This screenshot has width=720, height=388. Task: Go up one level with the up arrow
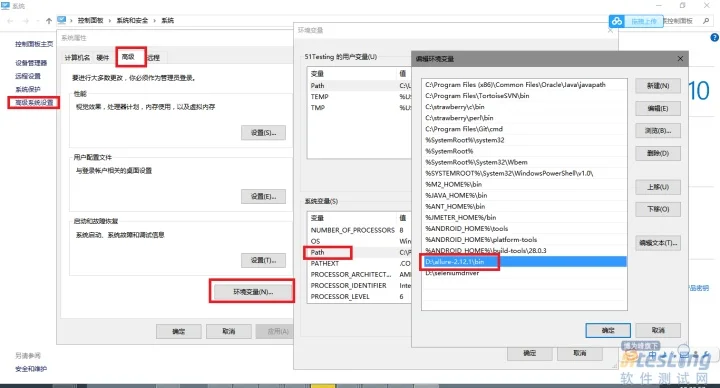coord(49,21)
